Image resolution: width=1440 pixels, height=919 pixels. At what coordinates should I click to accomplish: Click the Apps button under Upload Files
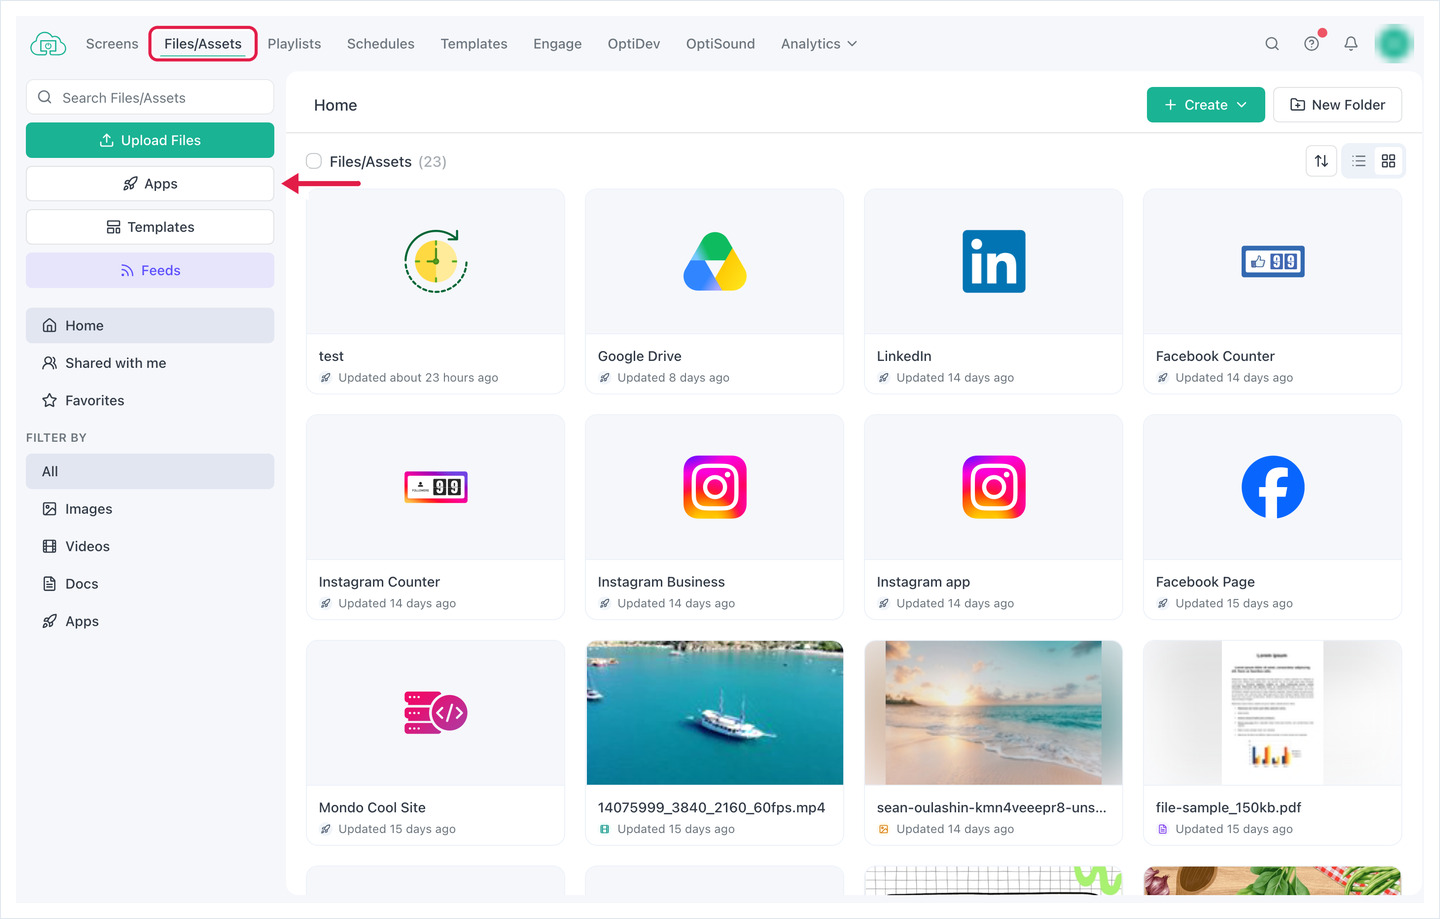(x=150, y=184)
